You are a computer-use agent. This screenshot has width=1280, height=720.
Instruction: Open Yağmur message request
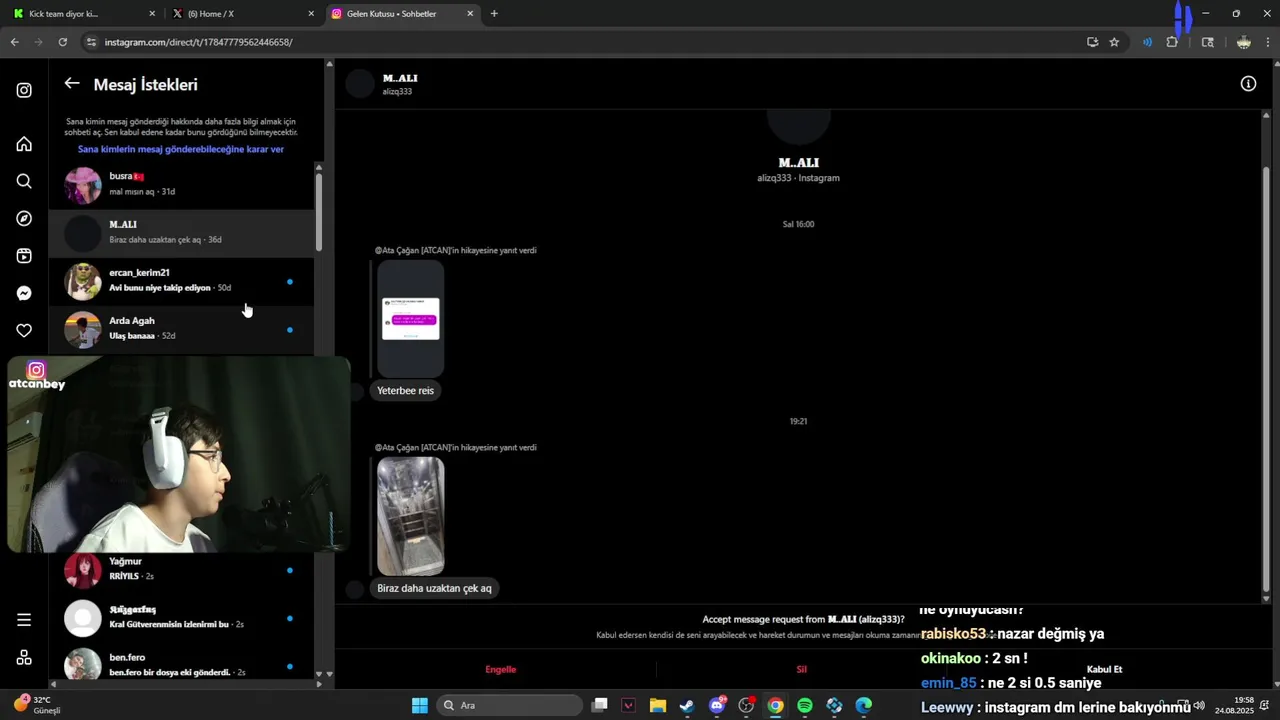pyautogui.click(x=181, y=570)
